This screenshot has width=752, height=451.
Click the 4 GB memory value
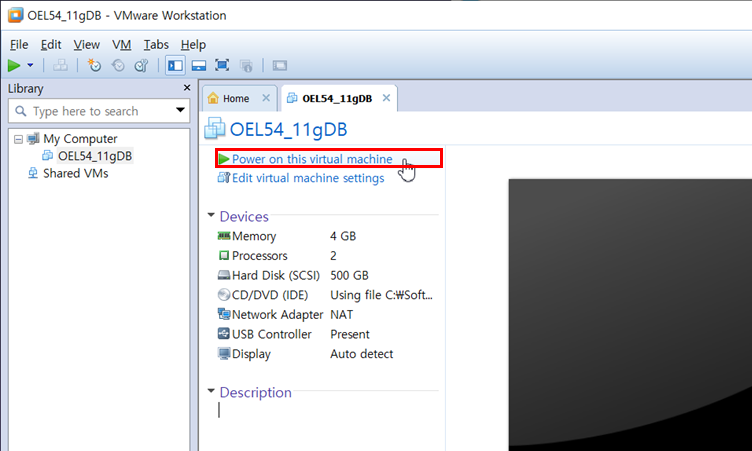[x=343, y=236]
